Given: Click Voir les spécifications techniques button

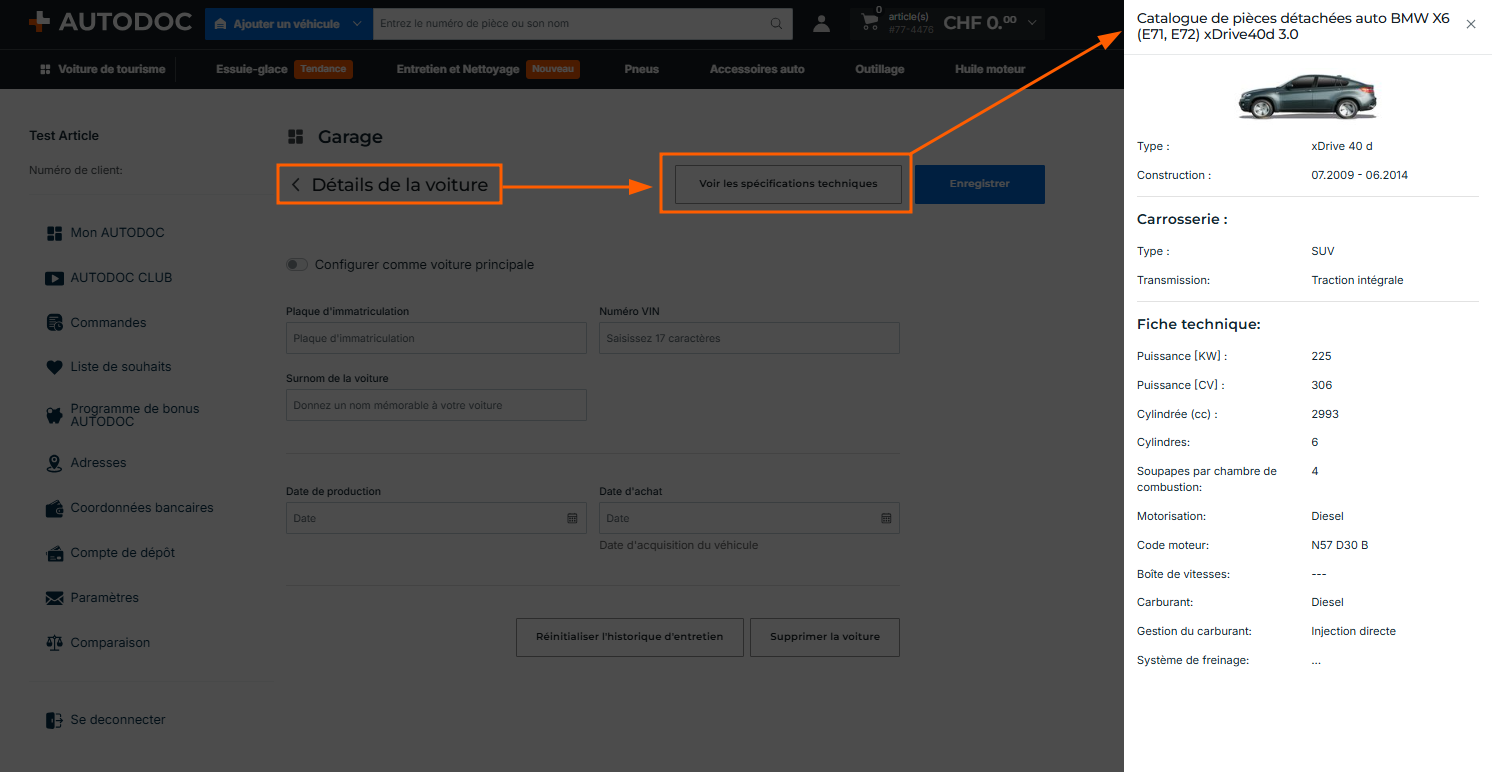Looking at the screenshot, I should point(788,184).
